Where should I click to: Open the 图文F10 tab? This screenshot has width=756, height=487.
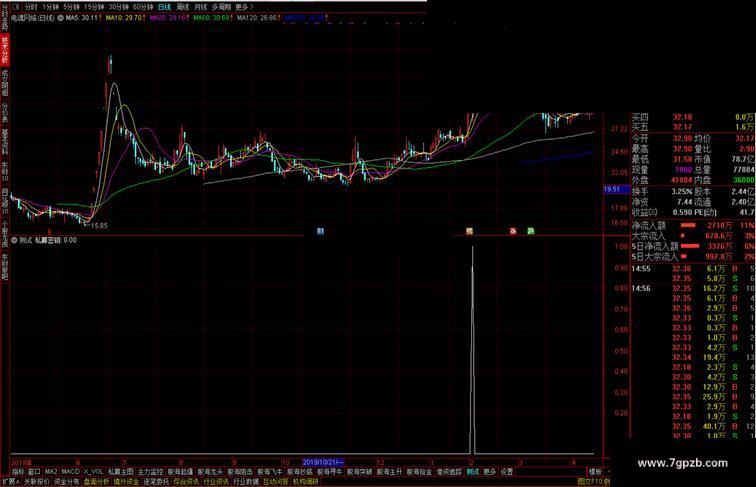(x=590, y=481)
